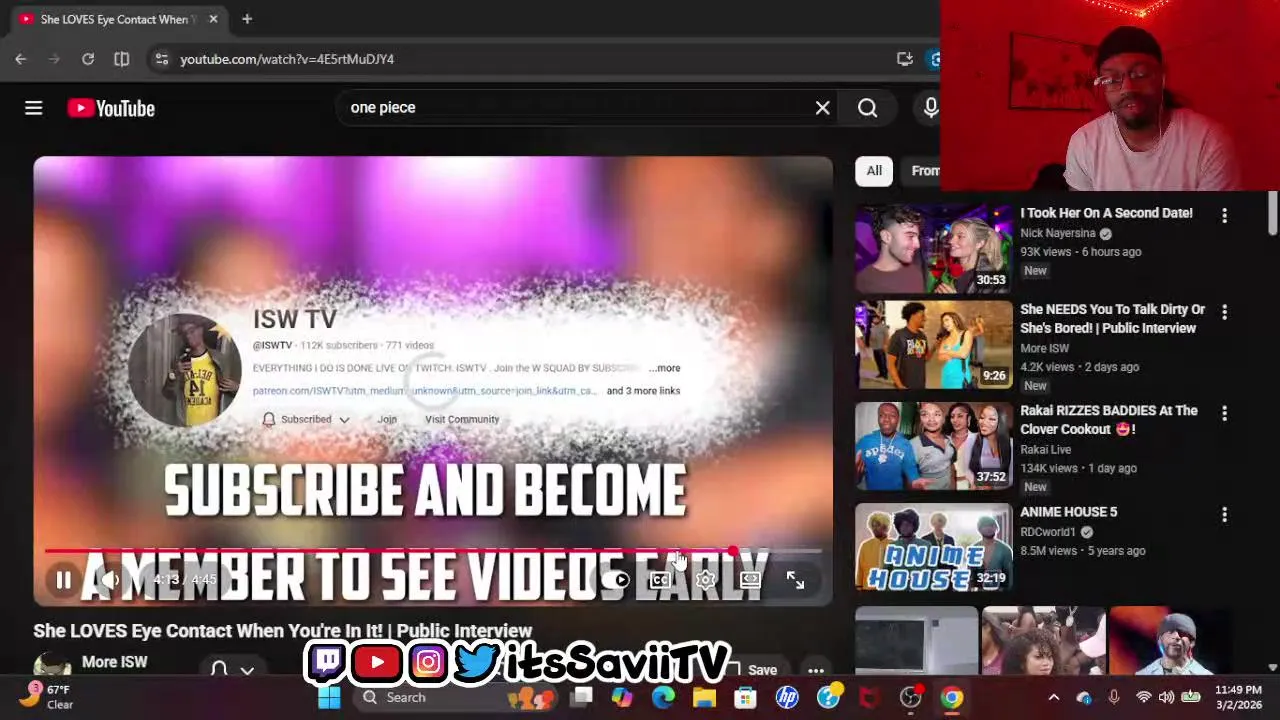
Task: Open the Windows Start button
Action: click(x=327, y=697)
